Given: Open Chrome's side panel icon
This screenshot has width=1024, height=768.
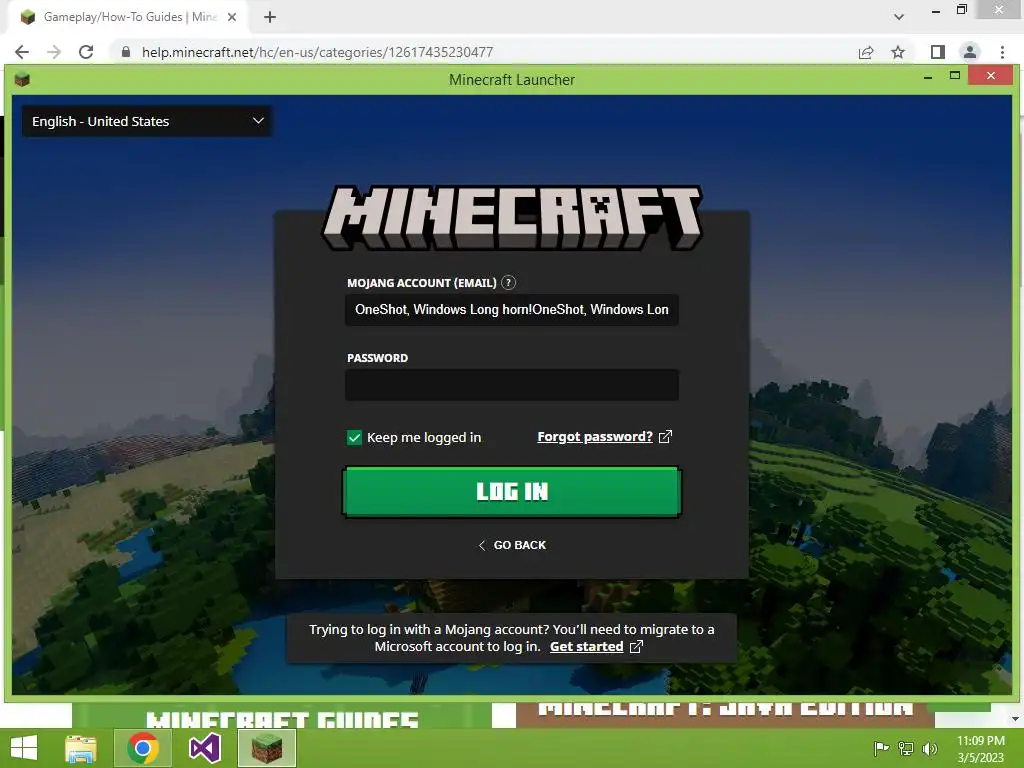Looking at the screenshot, I should coord(938,52).
